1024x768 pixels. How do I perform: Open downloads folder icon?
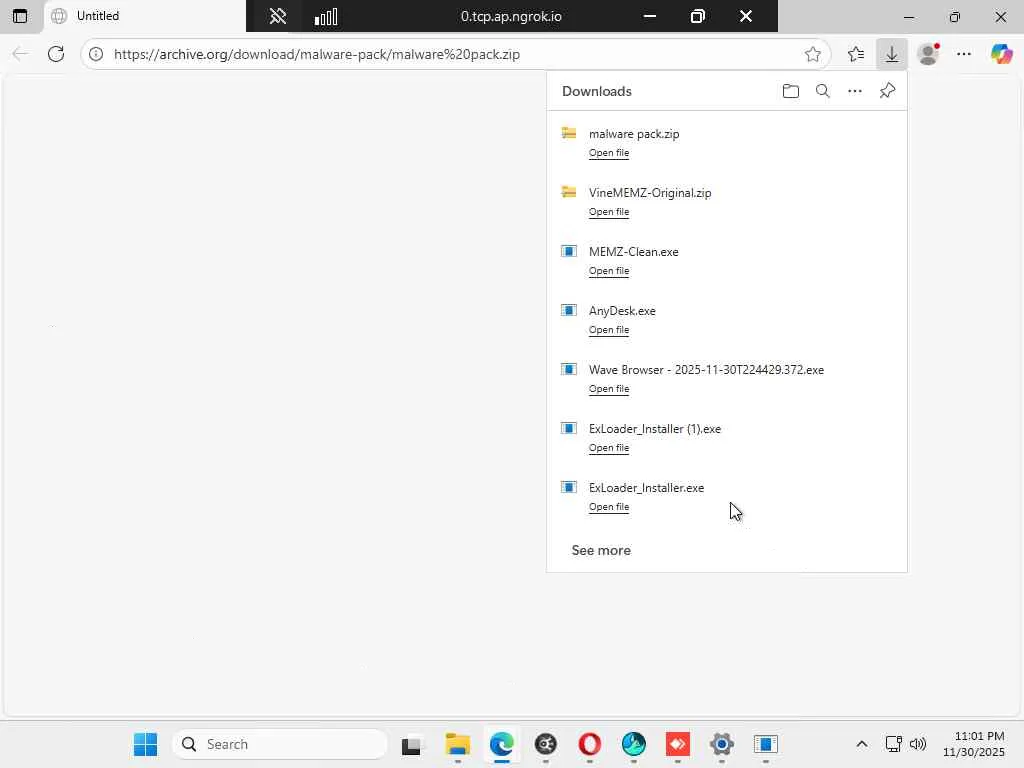pos(791,91)
